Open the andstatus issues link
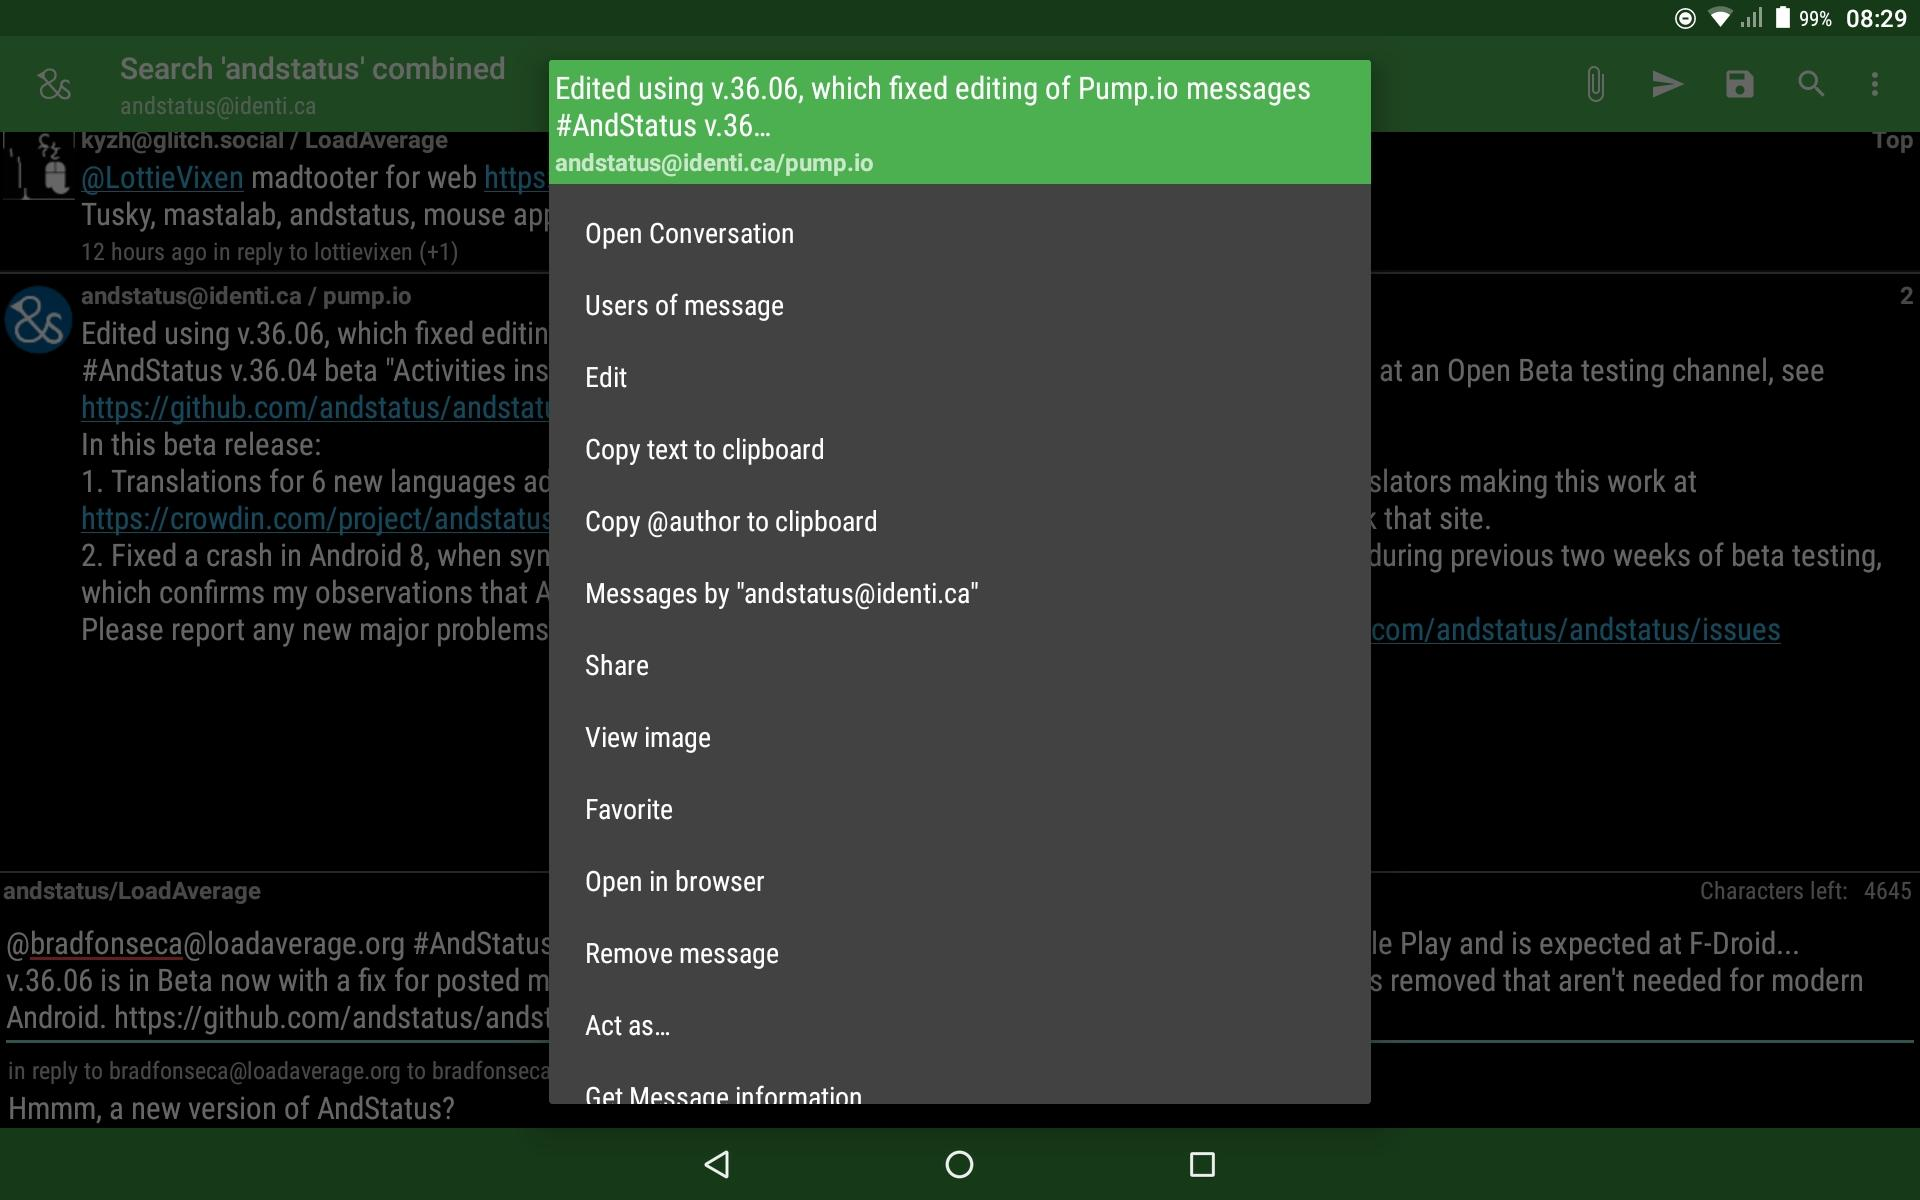The height and width of the screenshot is (1200, 1920). 1575,630
